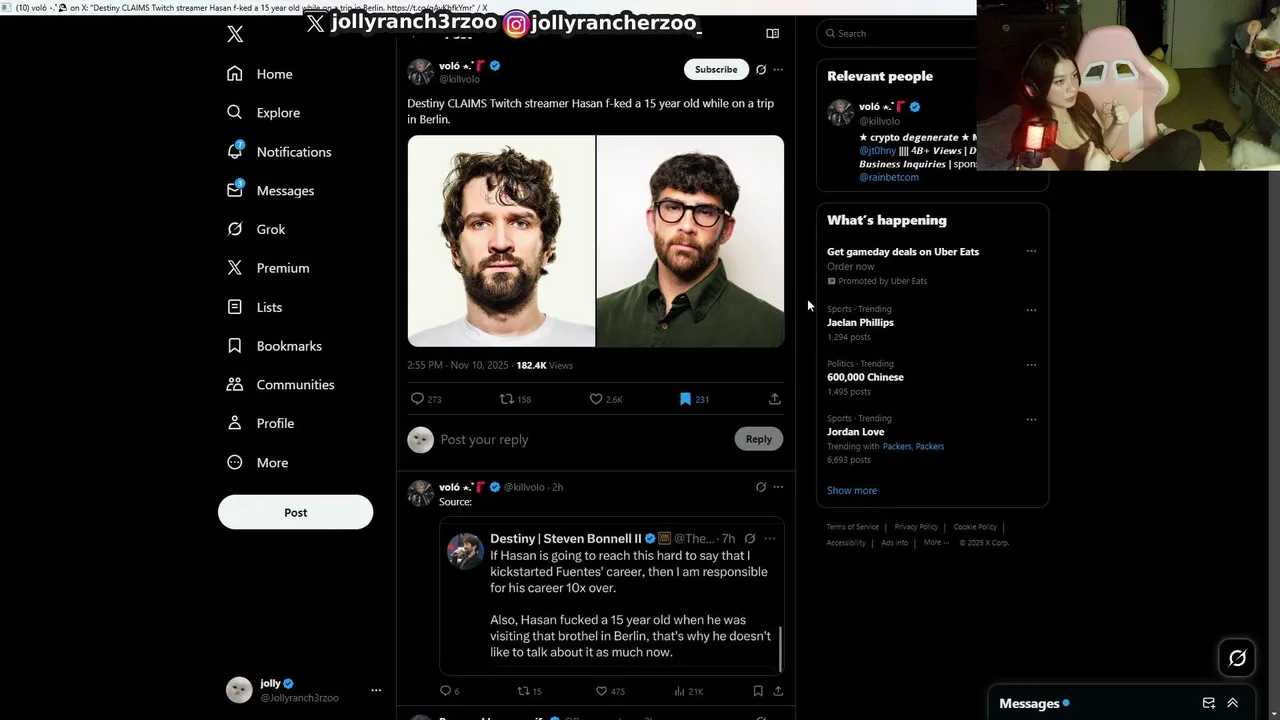Open the @killvolo handle on the main post
This screenshot has width=1280, height=720.
point(459,80)
